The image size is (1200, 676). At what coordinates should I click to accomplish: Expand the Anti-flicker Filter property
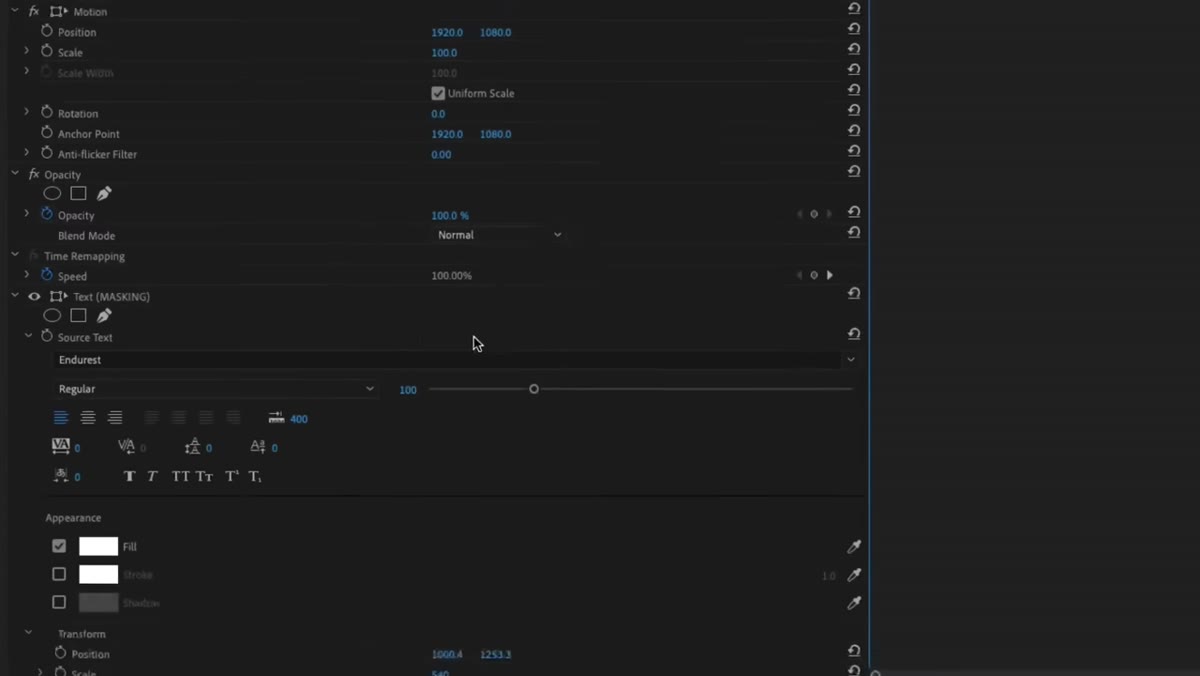27,153
